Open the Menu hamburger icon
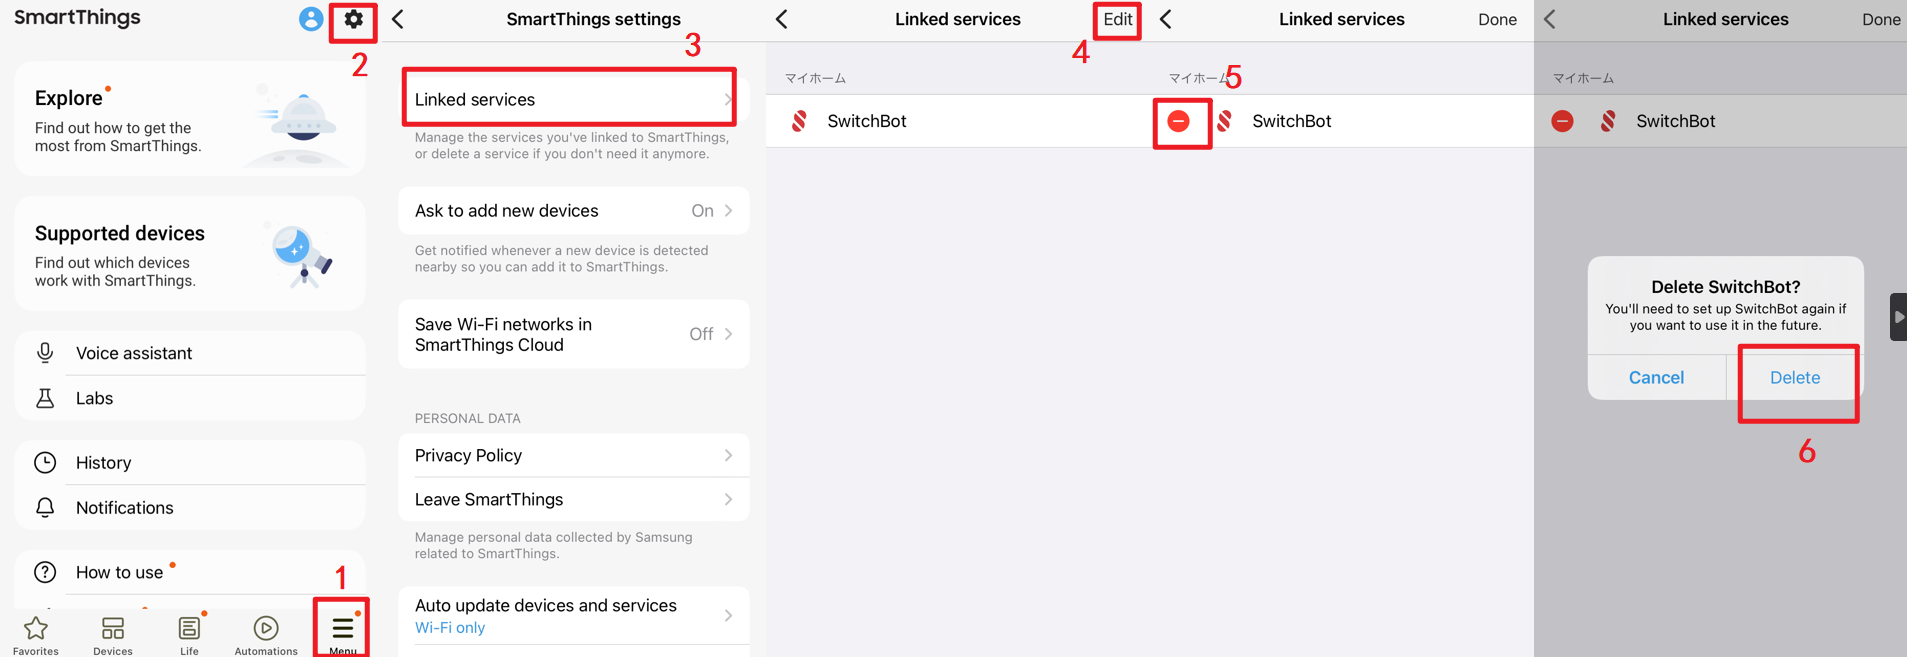Image resolution: width=1907 pixels, height=657 pixels. click(341, 628)
